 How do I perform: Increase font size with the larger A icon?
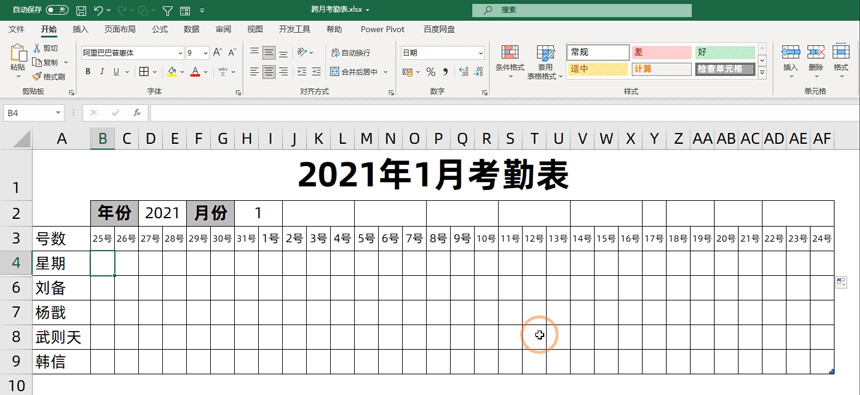tap(217, 53)
